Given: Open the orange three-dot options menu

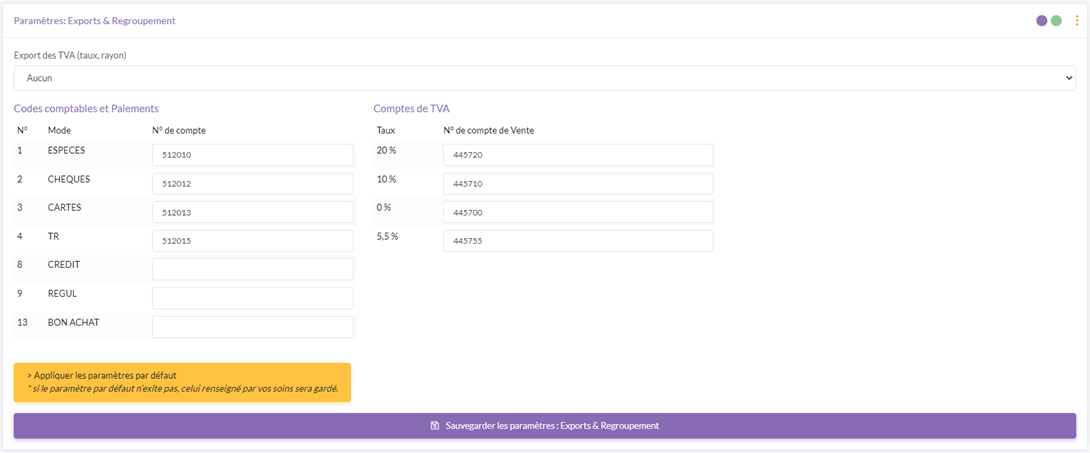Looking at the screenshot, I should tap(1076, 20).
